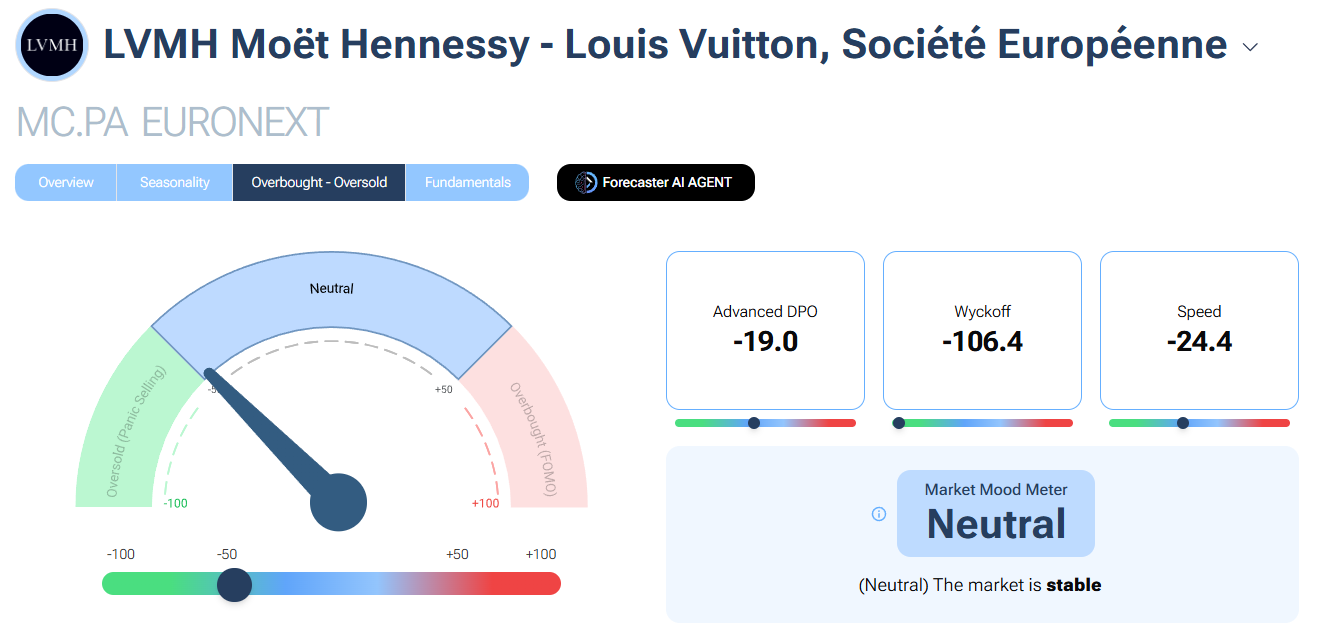Click the Advanced DPO mini slider knob
Screen dimensions: 1344x641
(x=754, y=423)
